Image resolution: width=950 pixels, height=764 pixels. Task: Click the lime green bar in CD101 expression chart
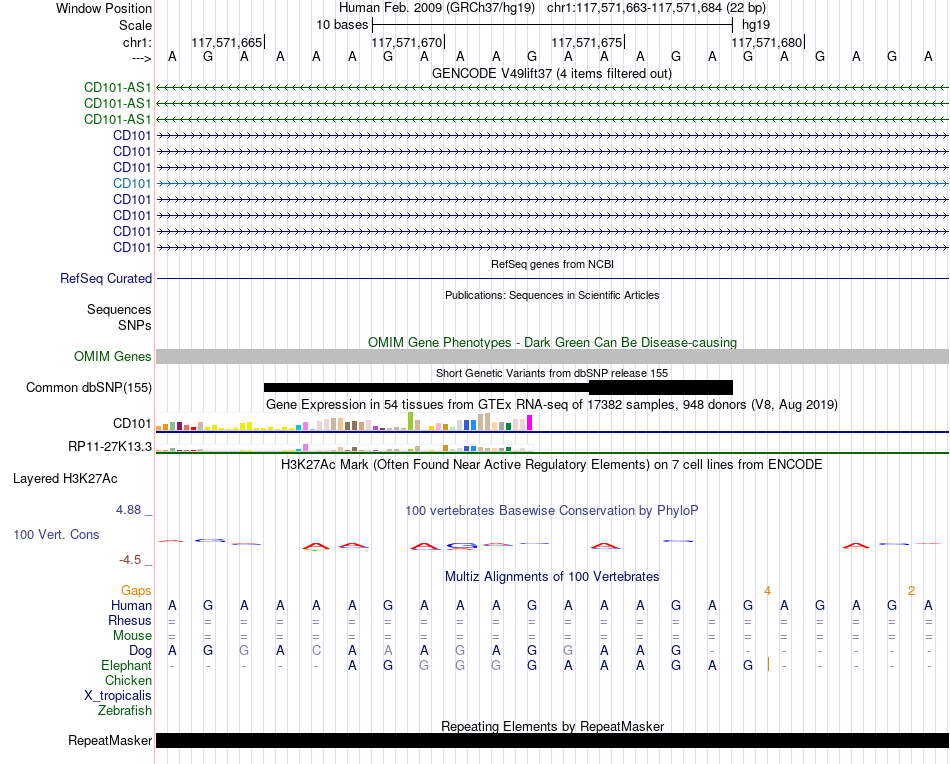click(x=411, y=421)
